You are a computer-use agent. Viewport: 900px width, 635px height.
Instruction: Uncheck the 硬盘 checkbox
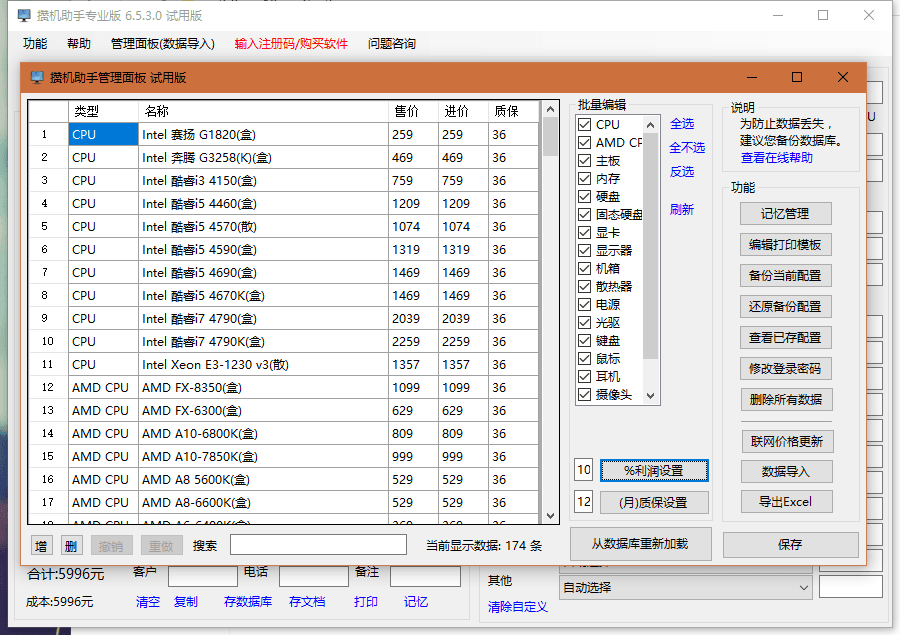(584, 196)
